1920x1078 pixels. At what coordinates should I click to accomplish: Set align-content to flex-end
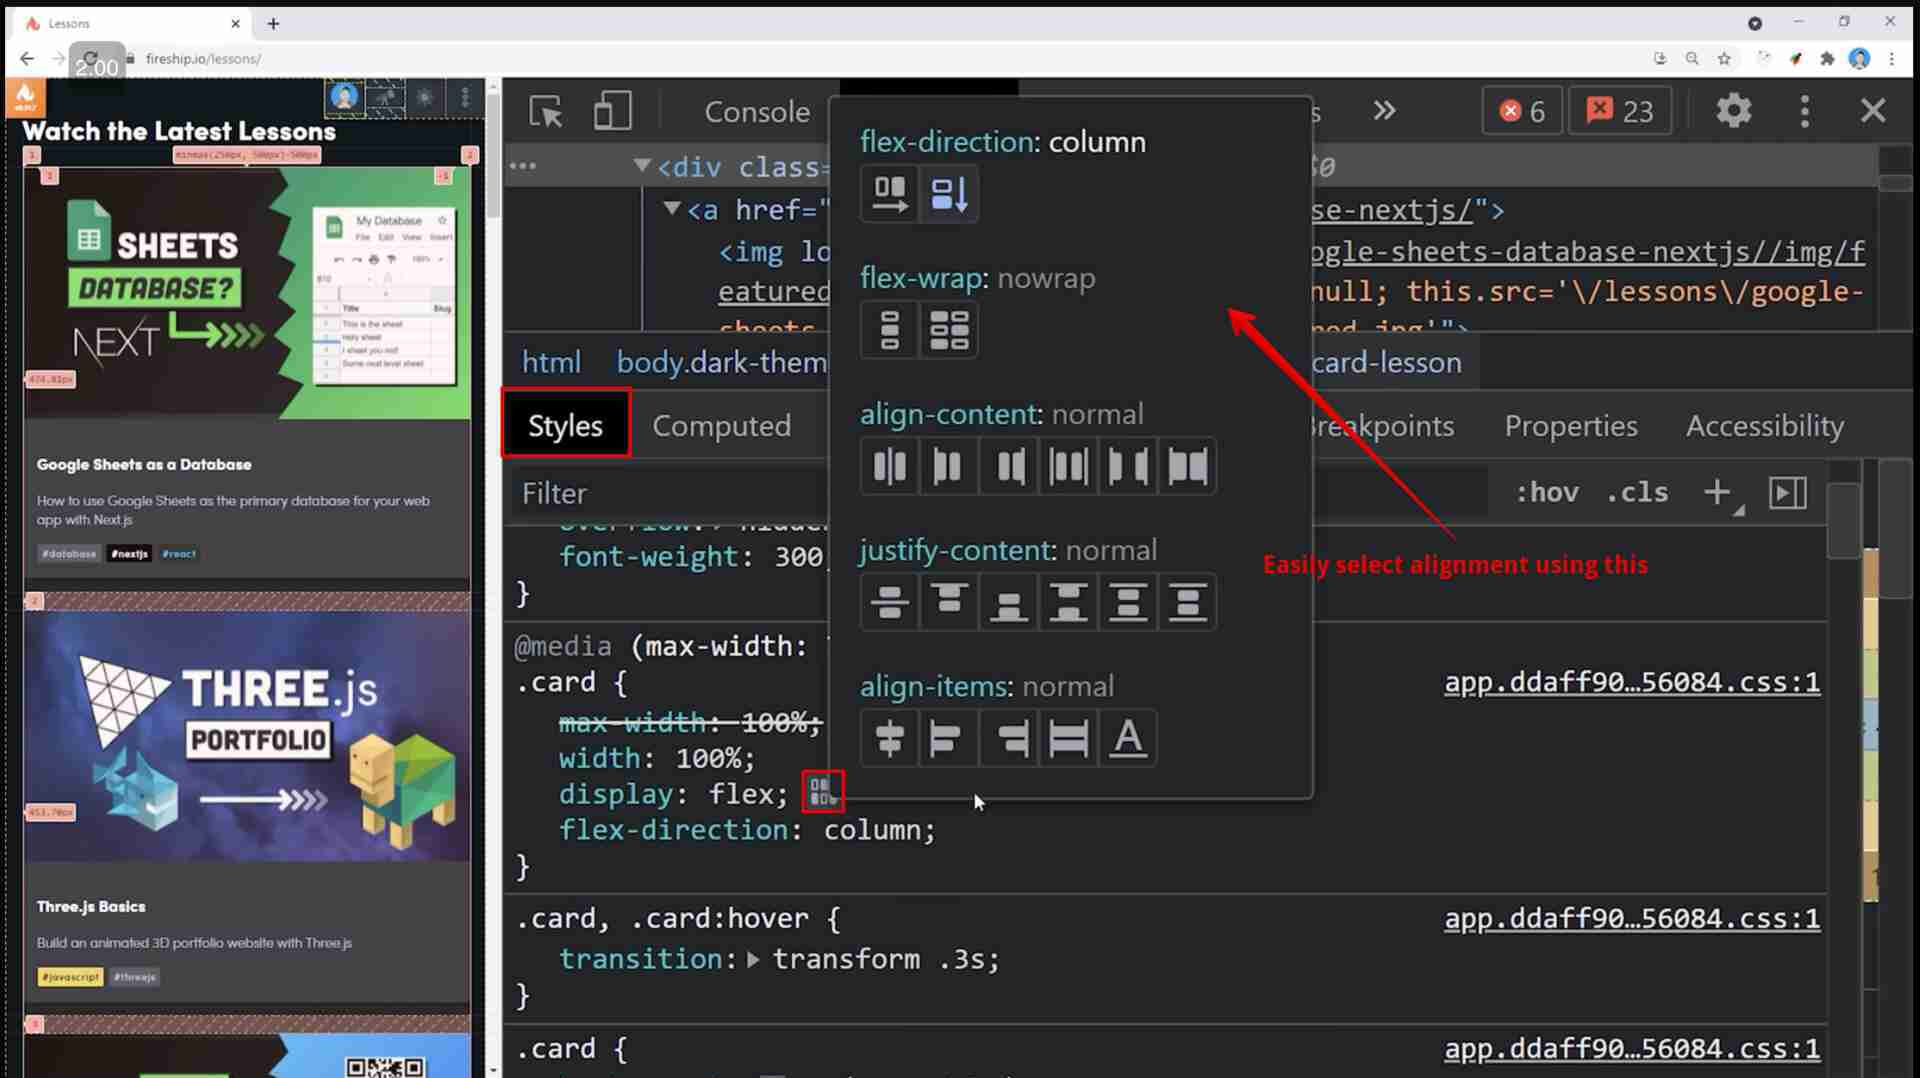[x=1008, y=466]
